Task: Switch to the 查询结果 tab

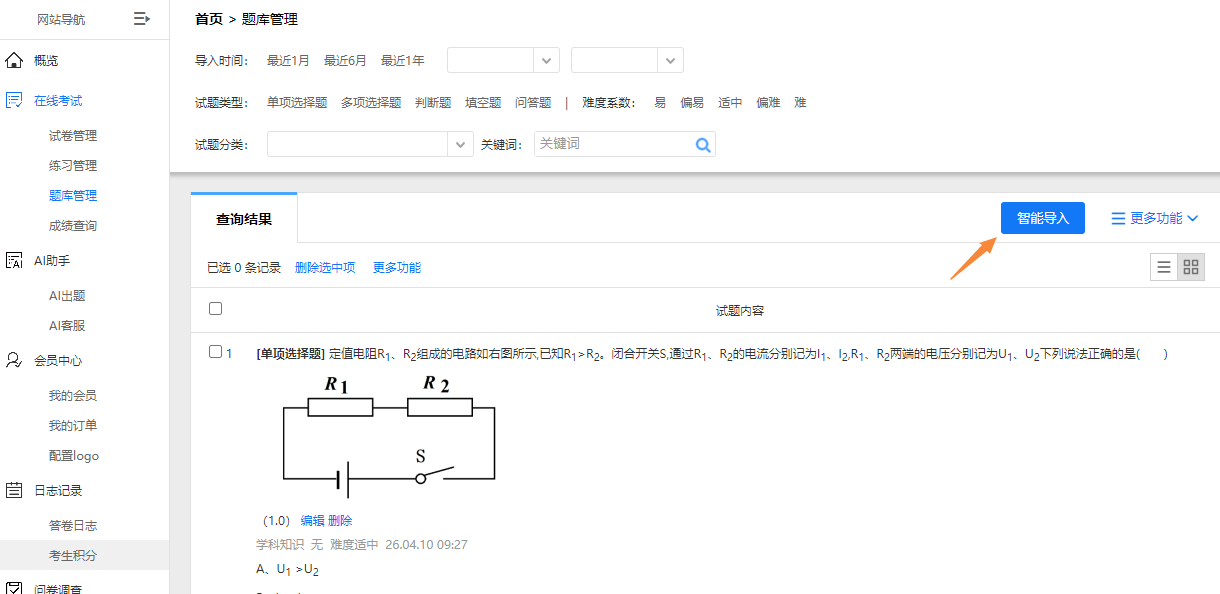Action: coord(243,218)
